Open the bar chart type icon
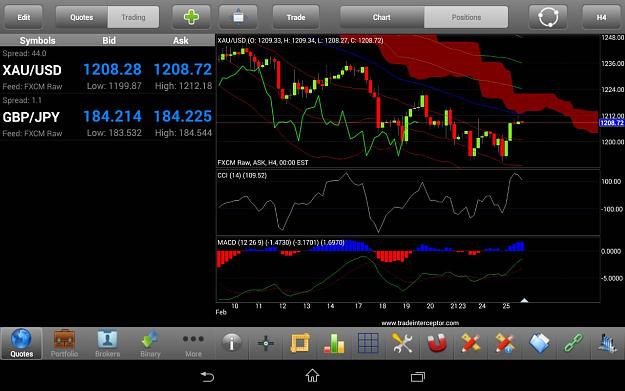 [x=334, y=343]
